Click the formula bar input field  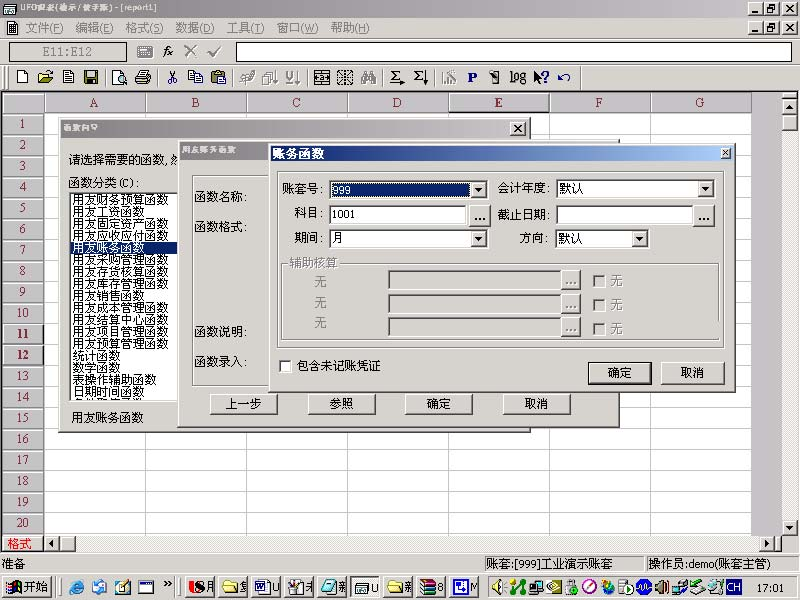point(513,52)
